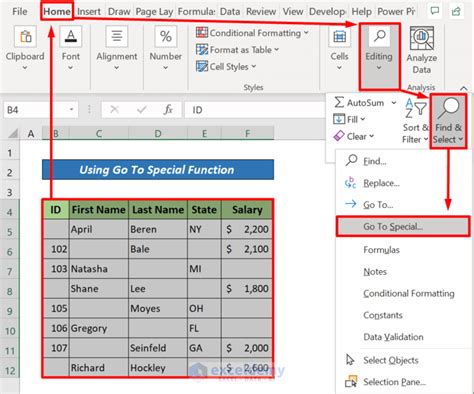Click the Conditional Formatting ribbon icon

(x=202, y=33)
